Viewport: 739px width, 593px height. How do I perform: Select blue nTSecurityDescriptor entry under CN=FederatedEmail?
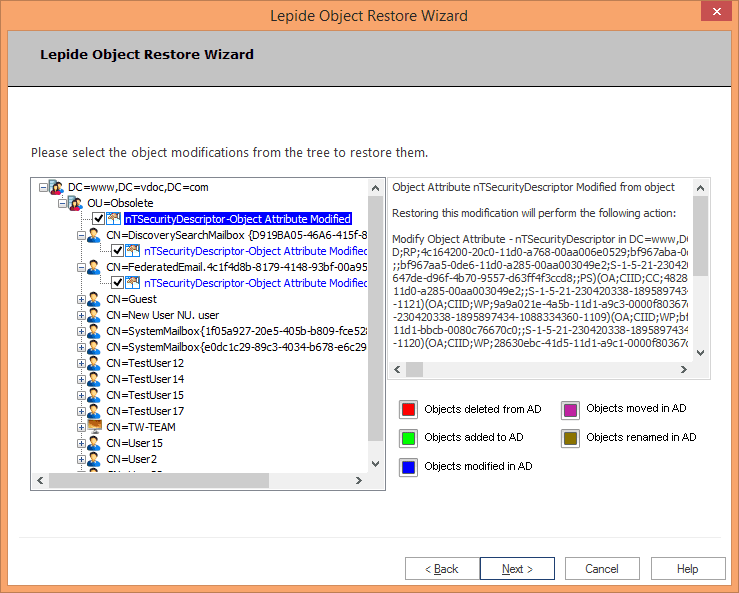[255, 283]
